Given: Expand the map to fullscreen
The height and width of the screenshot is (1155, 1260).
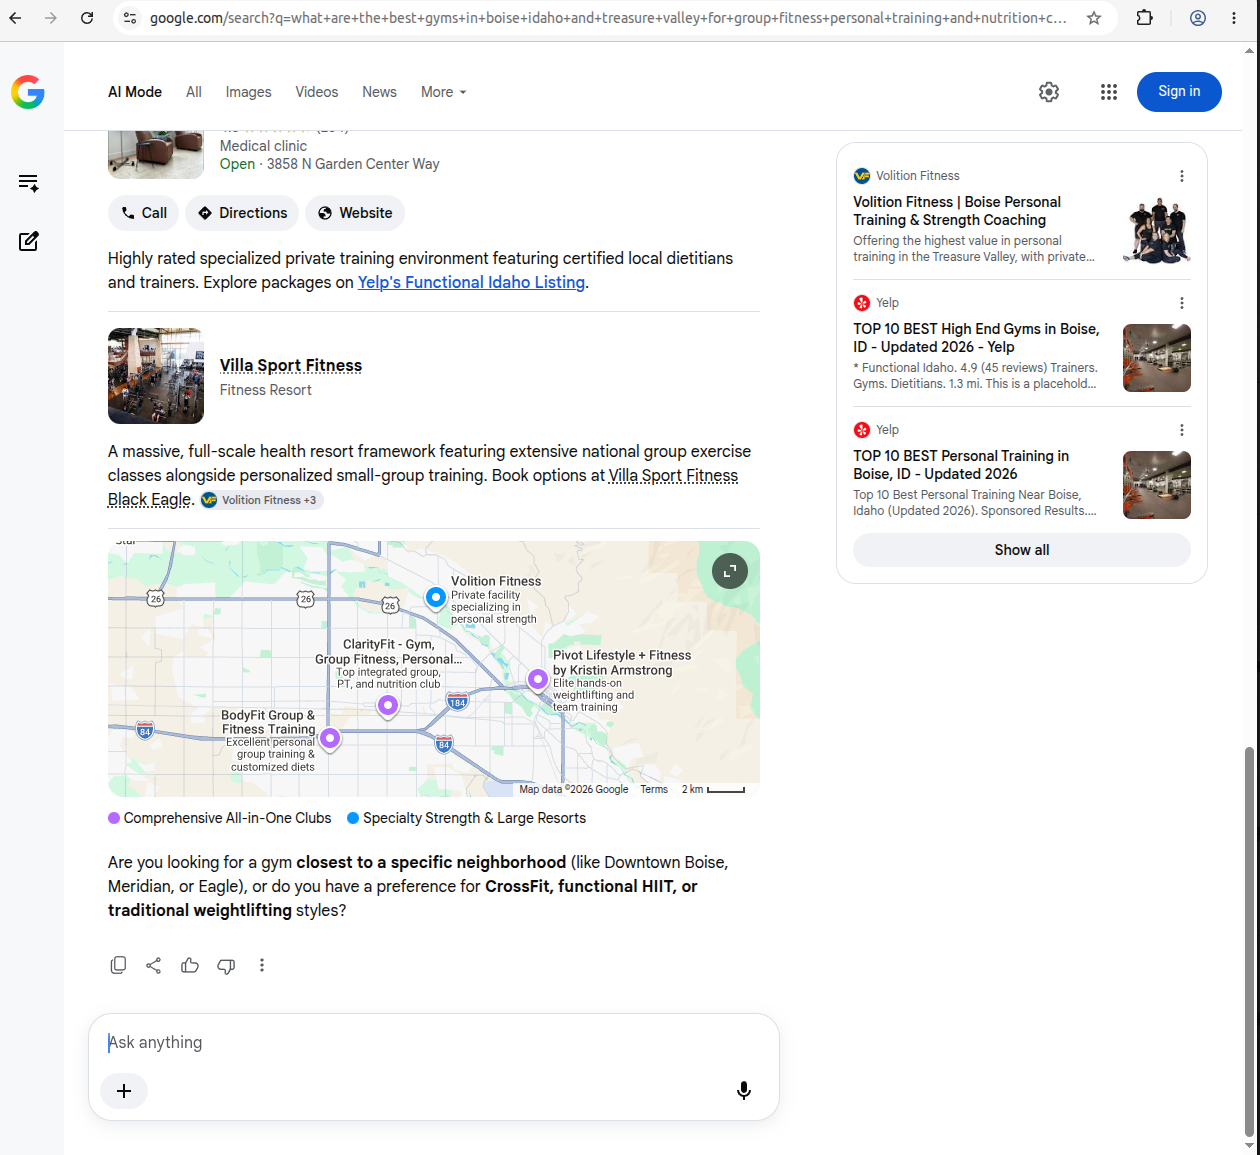Looking at the screenshot, I should pos(730,571).
